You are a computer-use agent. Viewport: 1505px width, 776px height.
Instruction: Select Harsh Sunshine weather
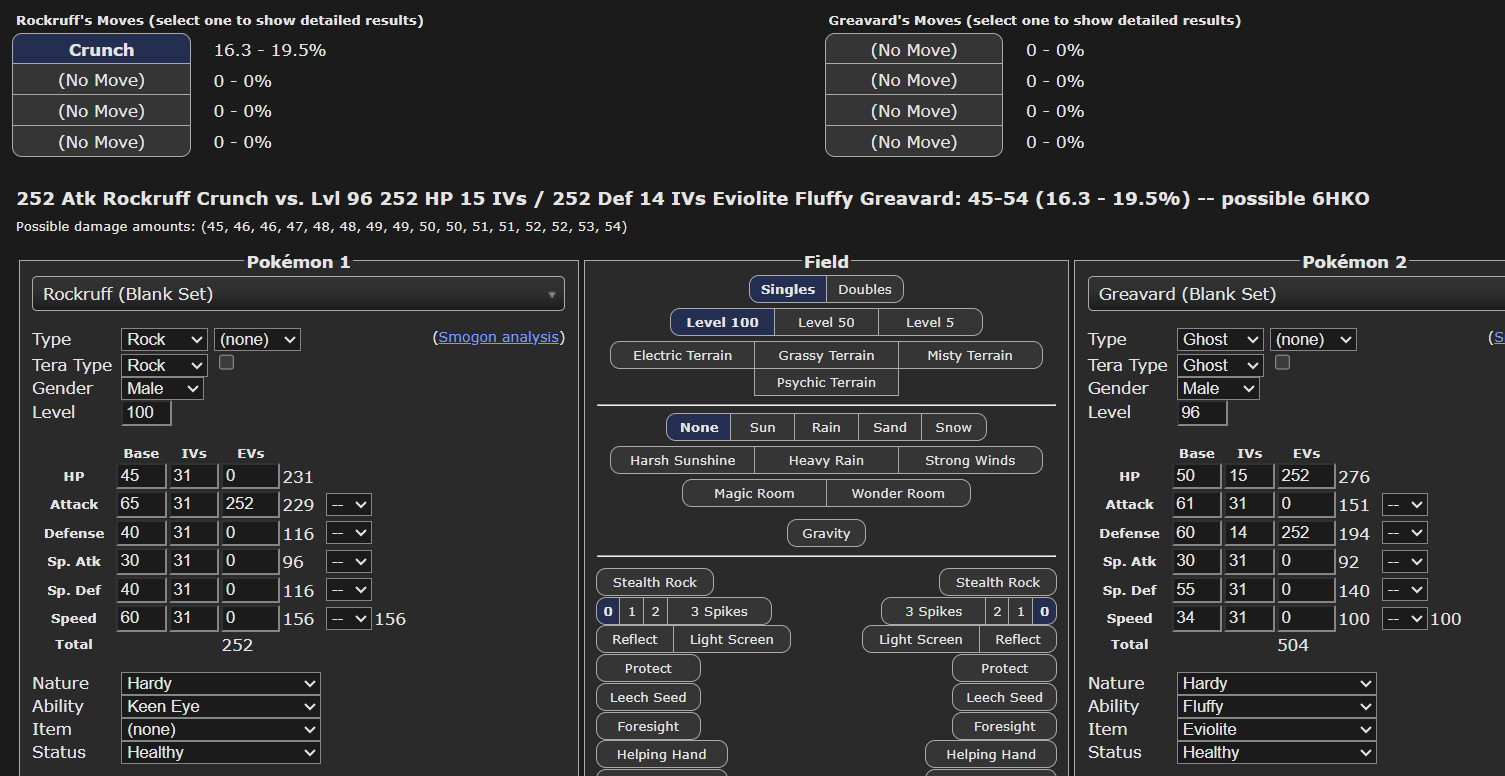(683, 460)
